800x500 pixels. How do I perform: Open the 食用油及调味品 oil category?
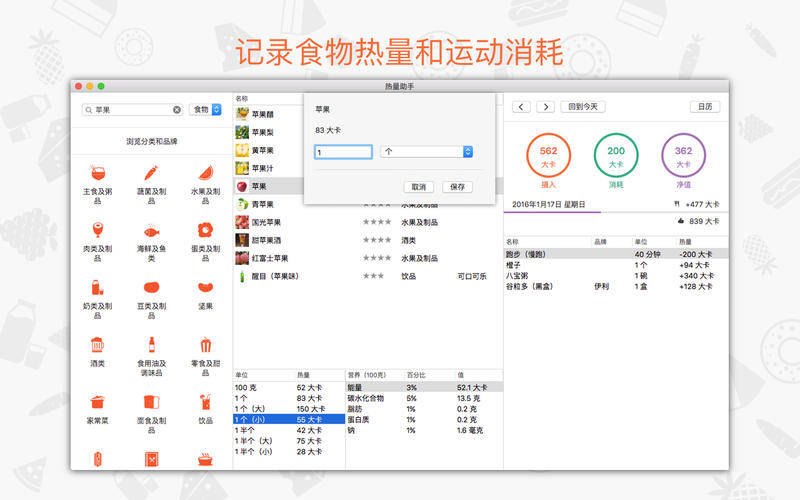(x=152, y=356)
